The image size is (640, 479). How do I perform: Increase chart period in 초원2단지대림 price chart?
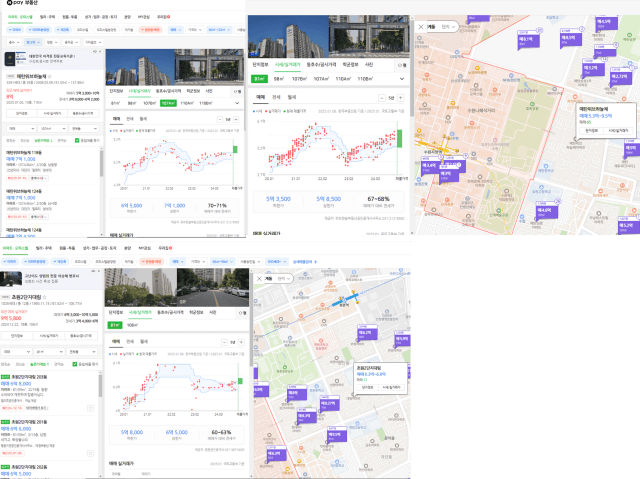tap(241, 342)
